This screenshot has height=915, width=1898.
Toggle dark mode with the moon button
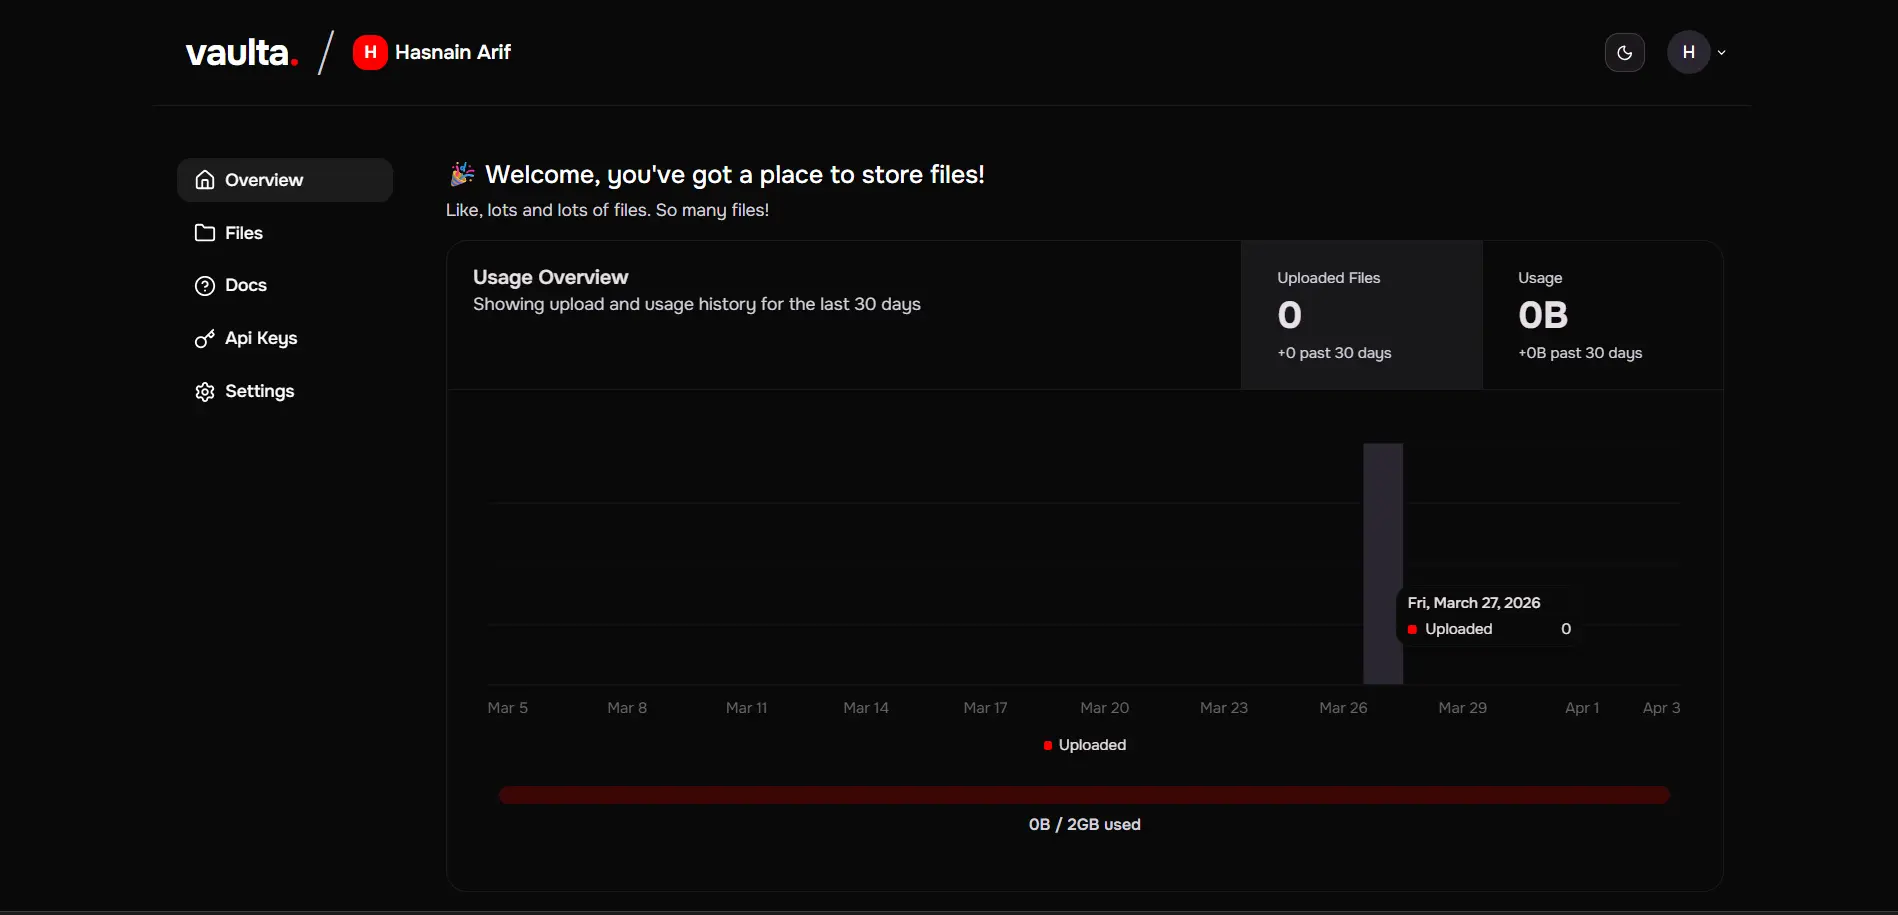1624,52
